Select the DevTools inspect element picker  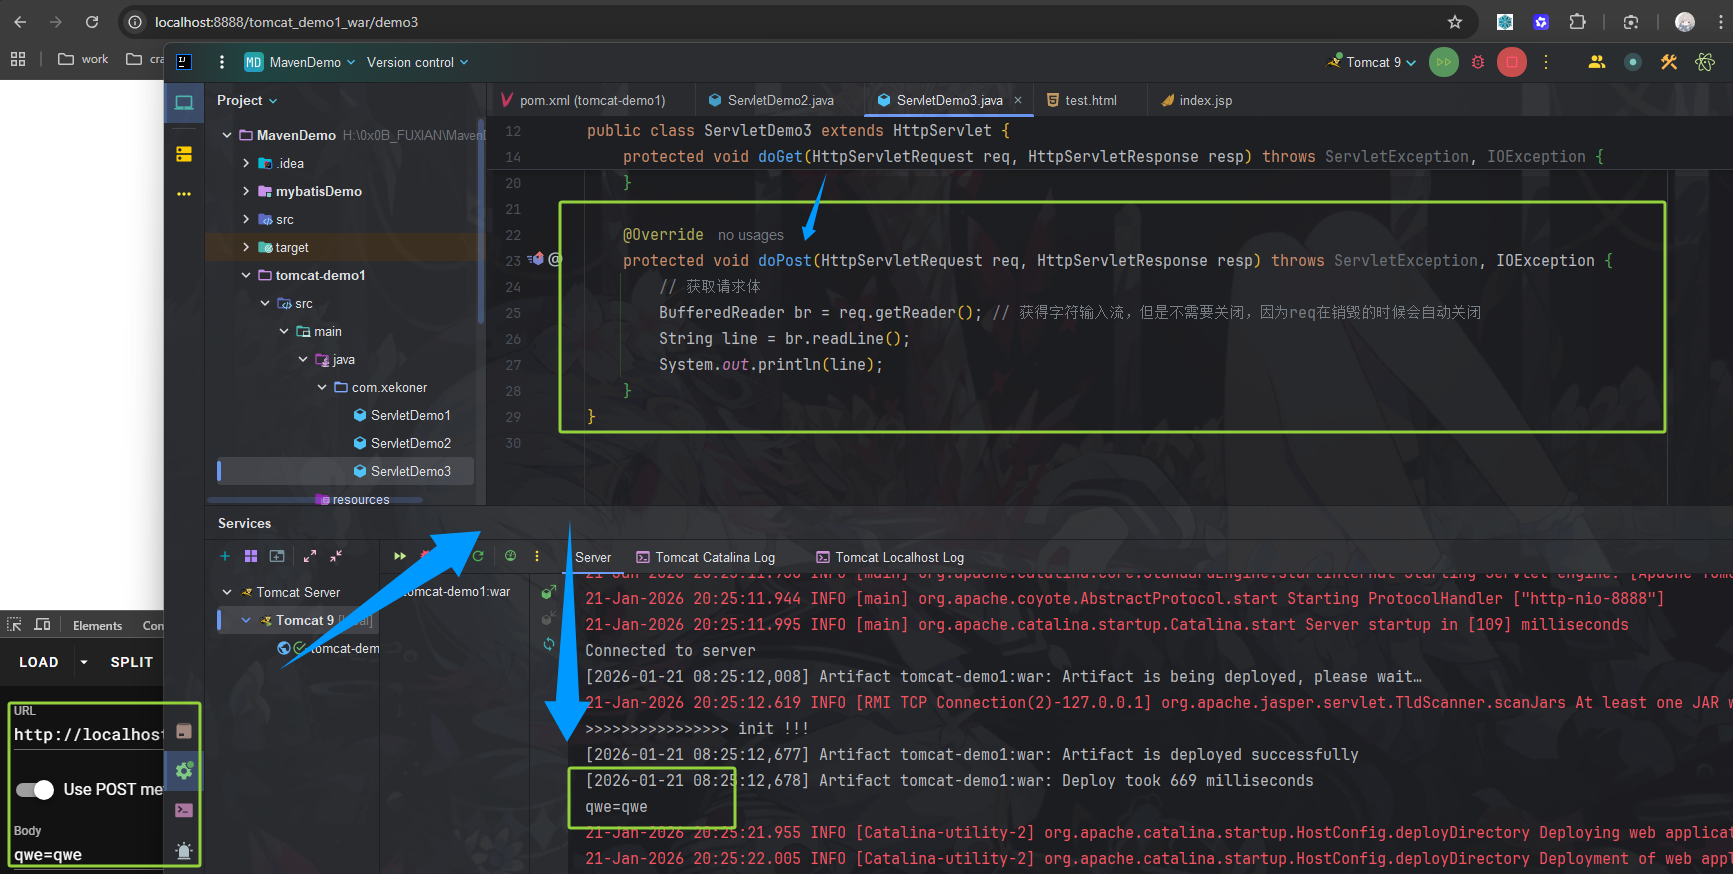[15, 625]
